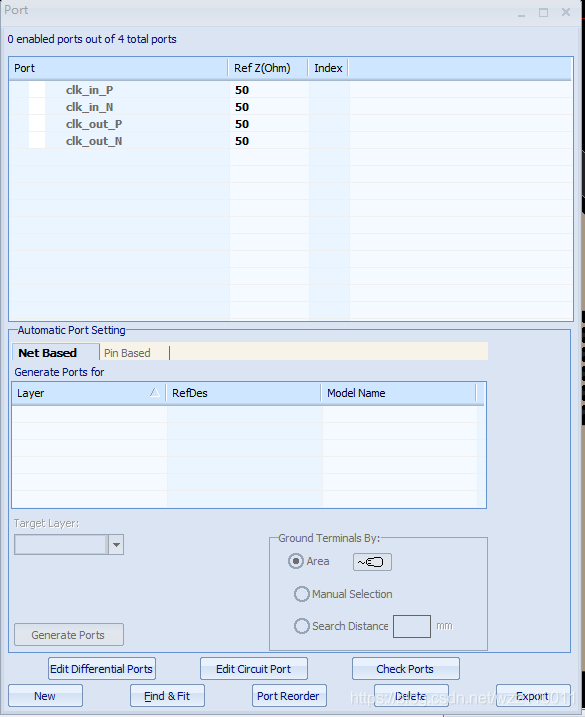This screenshot has height=717, width=585.
Task: Click the Check Ports button
Action: click(405, 669)
